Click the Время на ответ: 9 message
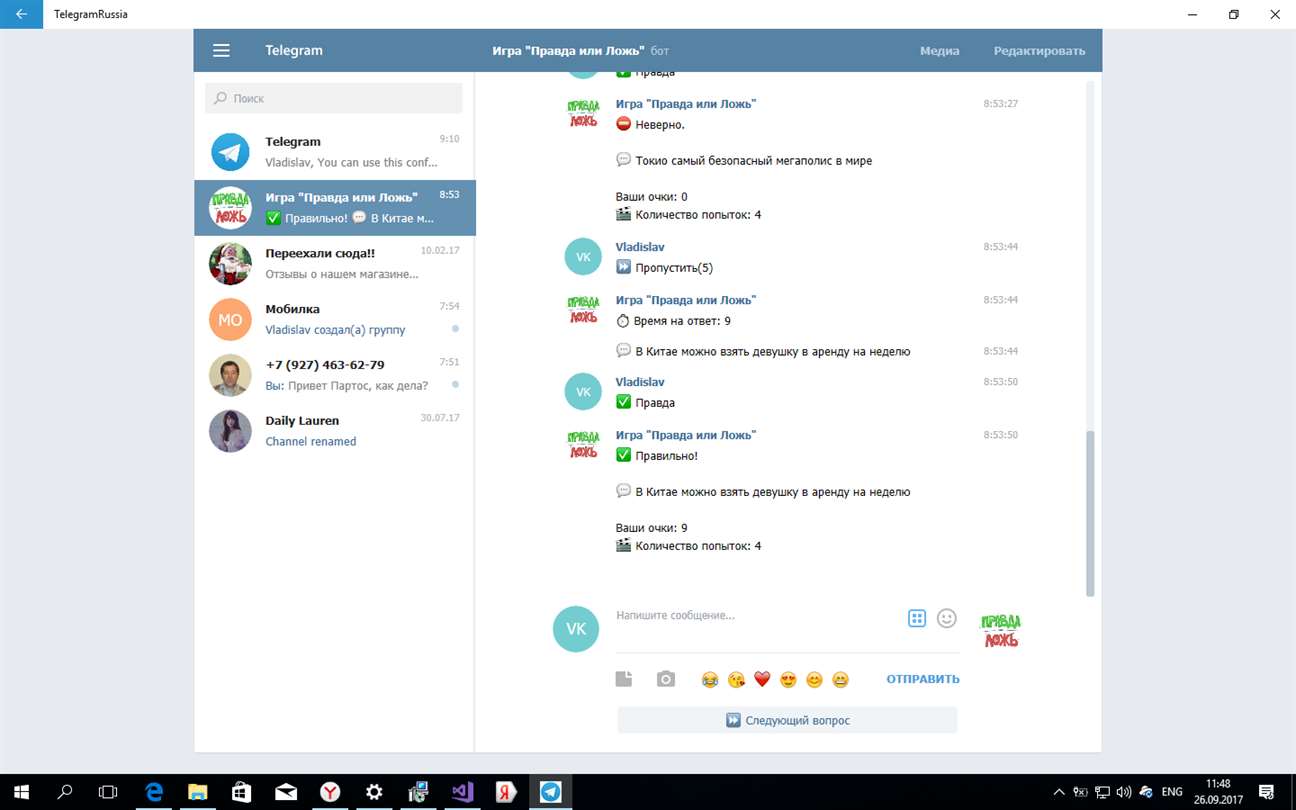The width and height of the screenshot is (1296, 810). 673,321
